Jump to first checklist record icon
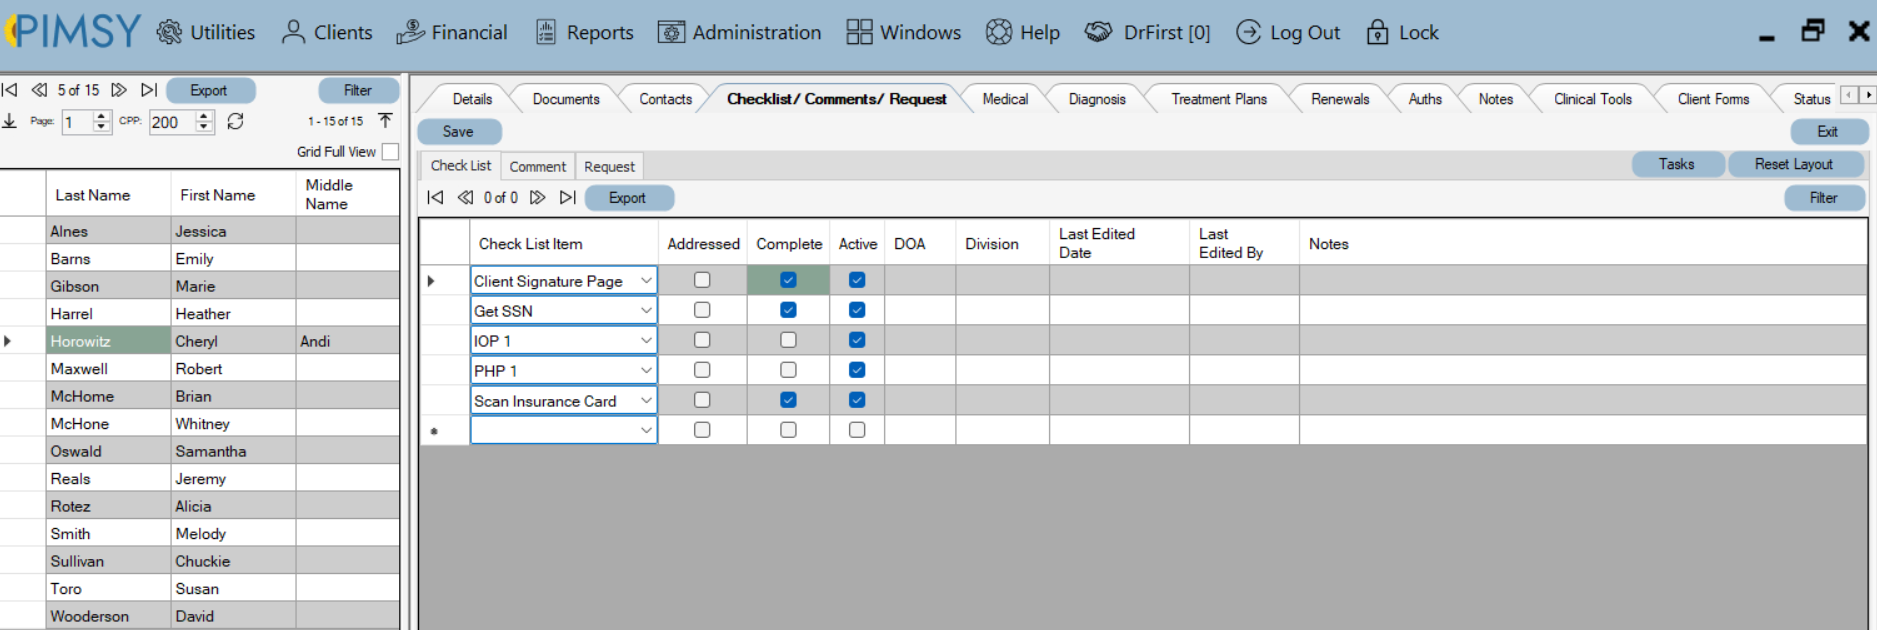Image resolution: width=1877 pixels, height=630 pixels. click(435, 198)
